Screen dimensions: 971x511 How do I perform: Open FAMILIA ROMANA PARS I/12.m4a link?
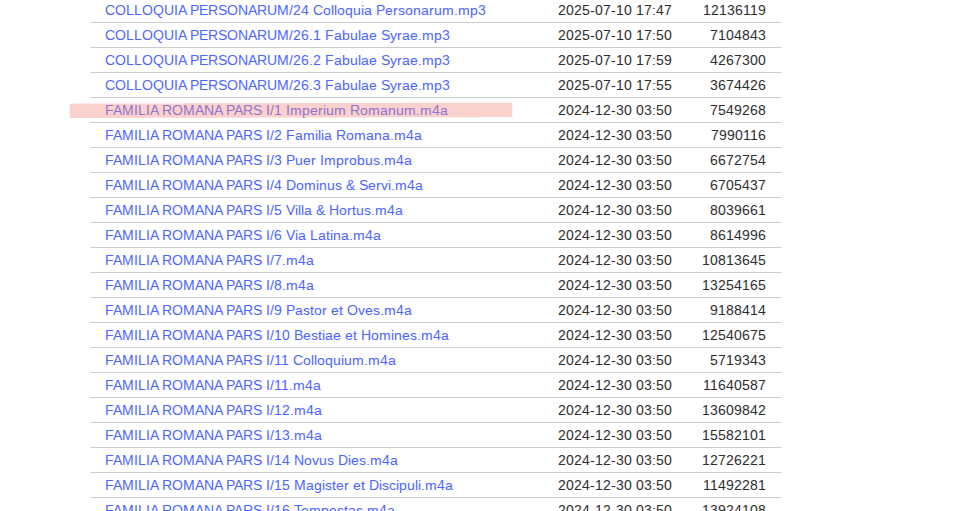214,410
